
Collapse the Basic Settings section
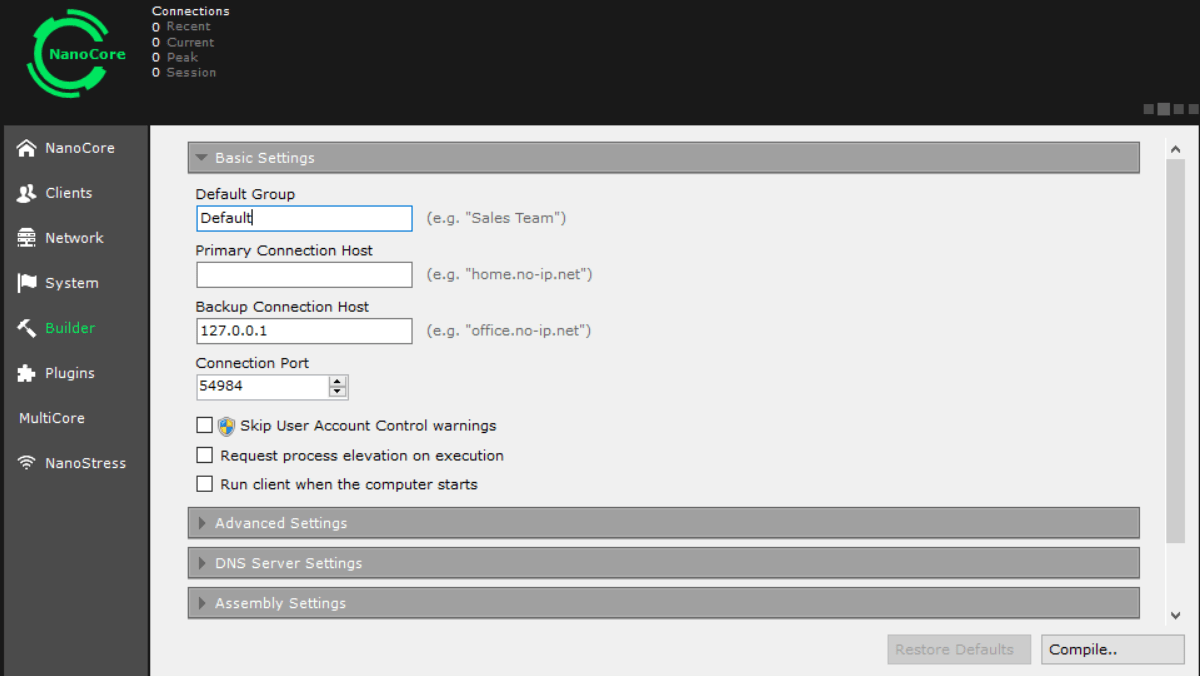[x=663, y=158]
